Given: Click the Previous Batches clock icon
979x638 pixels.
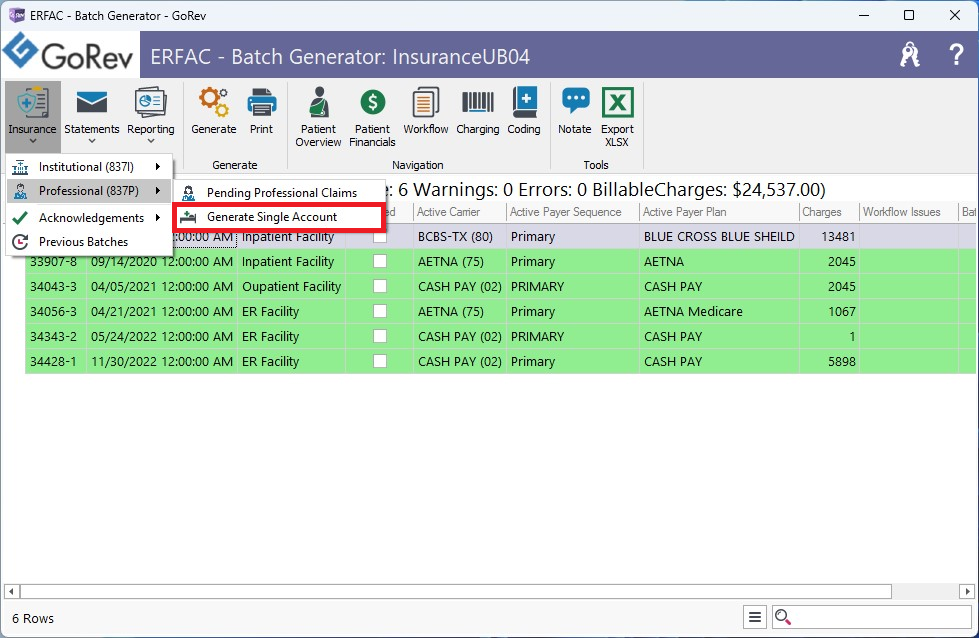Looking at the screenshot, I should pos(21,242).
